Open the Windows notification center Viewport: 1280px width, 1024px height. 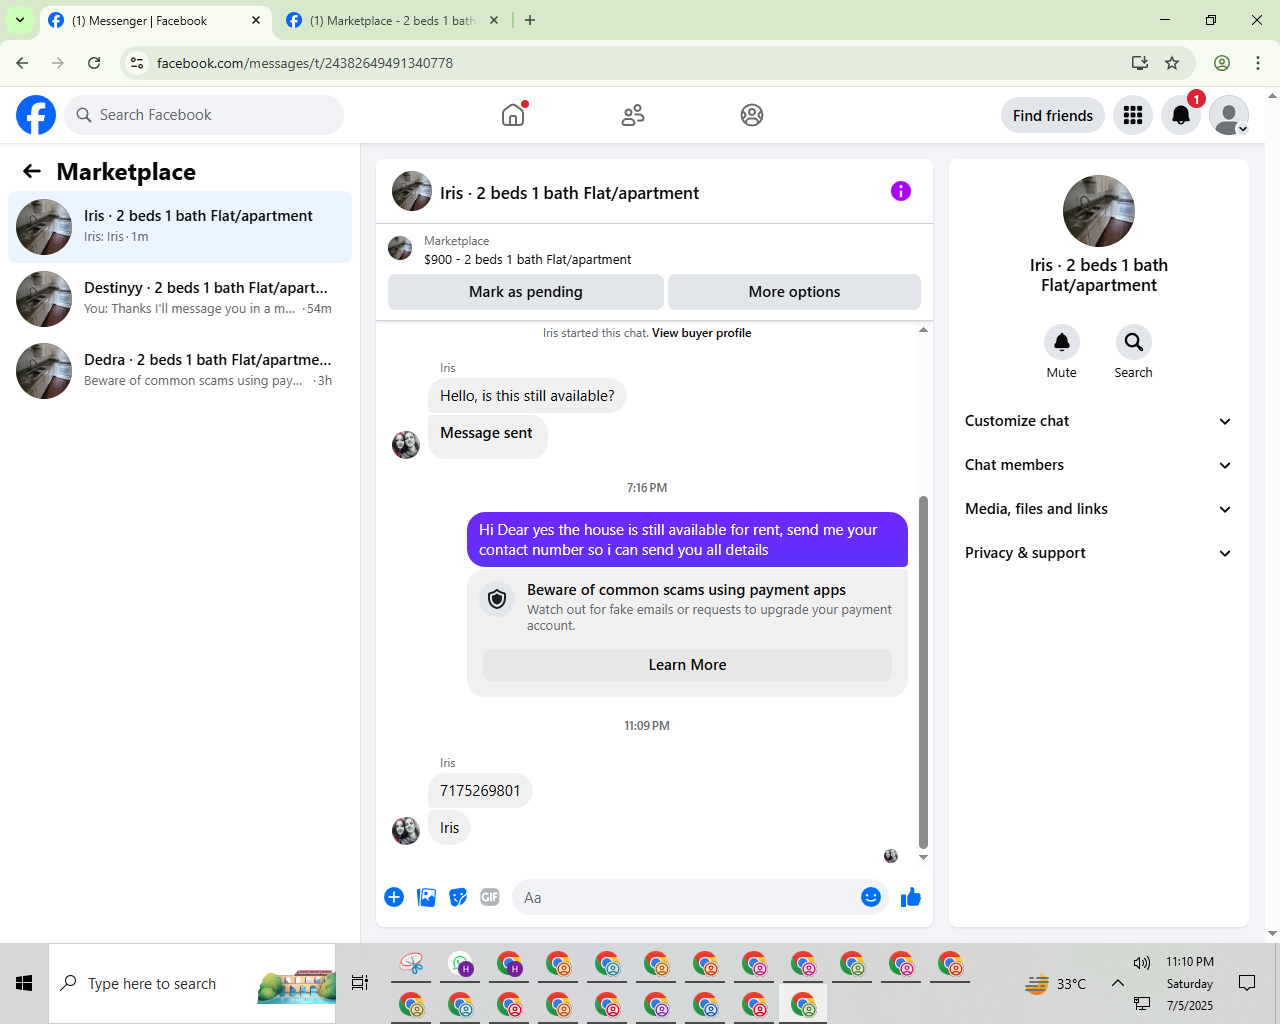[x=1247, y=983]
